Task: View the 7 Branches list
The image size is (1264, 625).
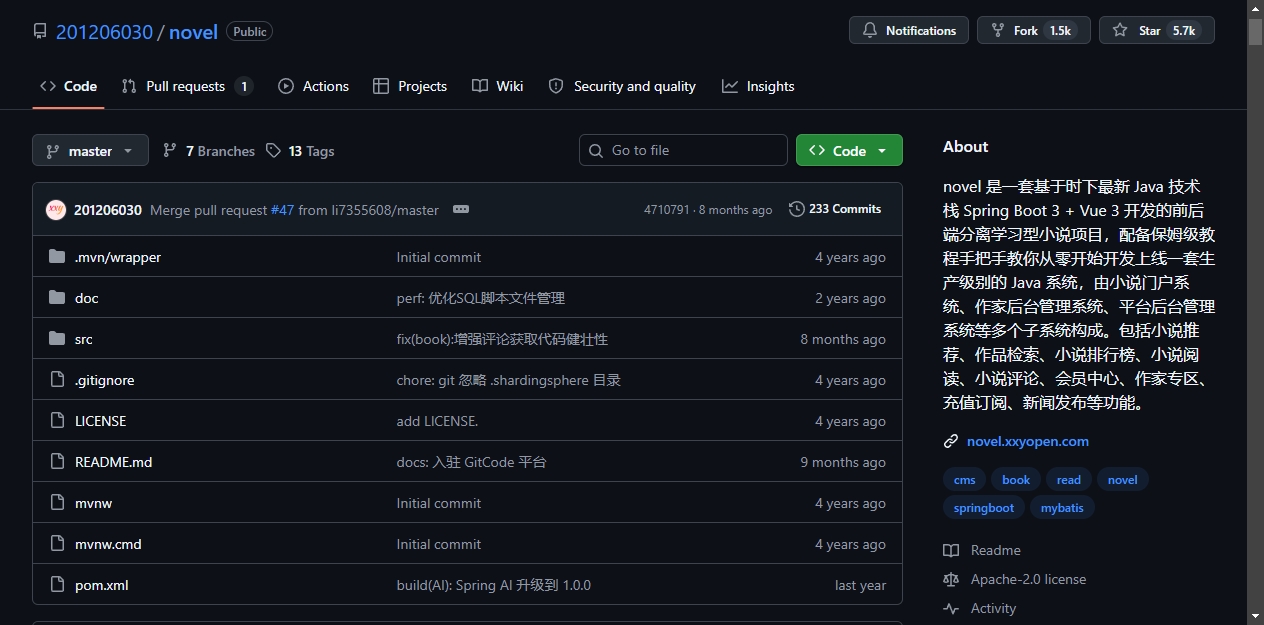Action: (209, 151)
